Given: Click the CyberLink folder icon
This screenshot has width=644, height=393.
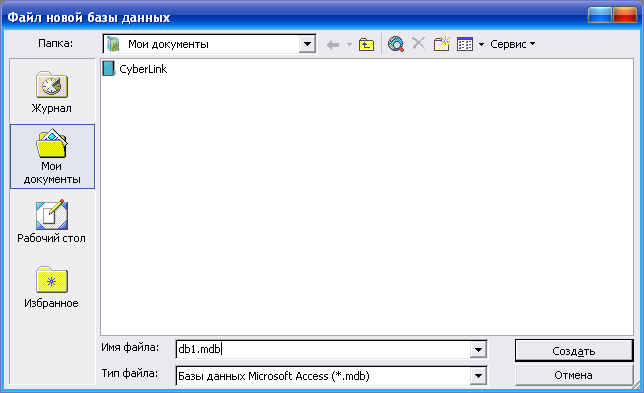Looking at the screenshot, I should coord(109,69).
